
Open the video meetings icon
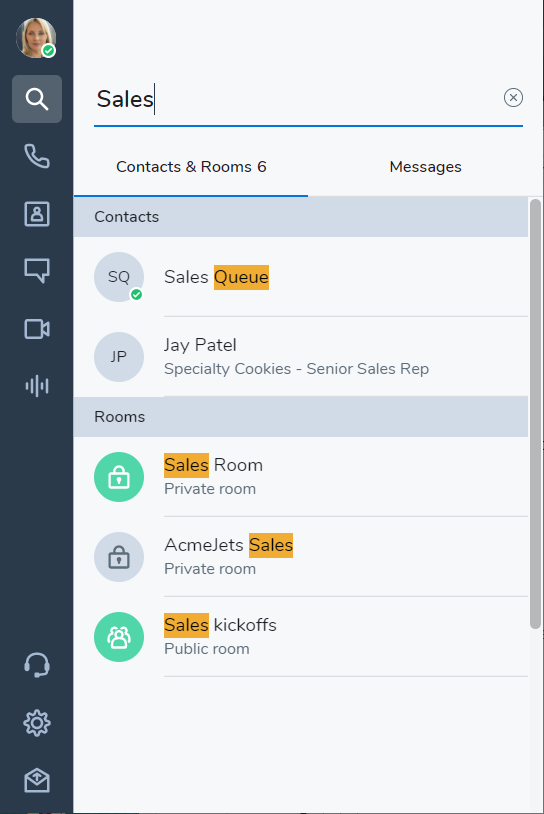tap(37, 329)
